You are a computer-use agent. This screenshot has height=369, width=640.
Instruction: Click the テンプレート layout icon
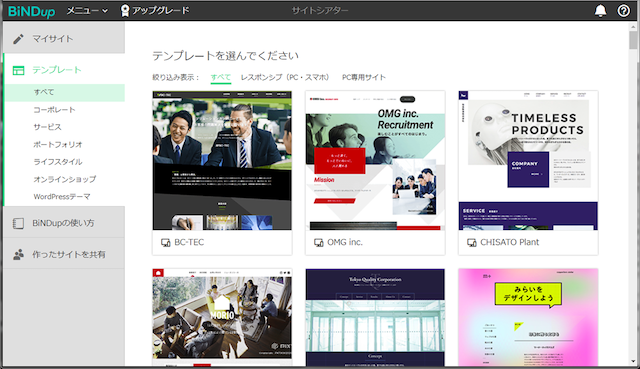coord(18,70)
